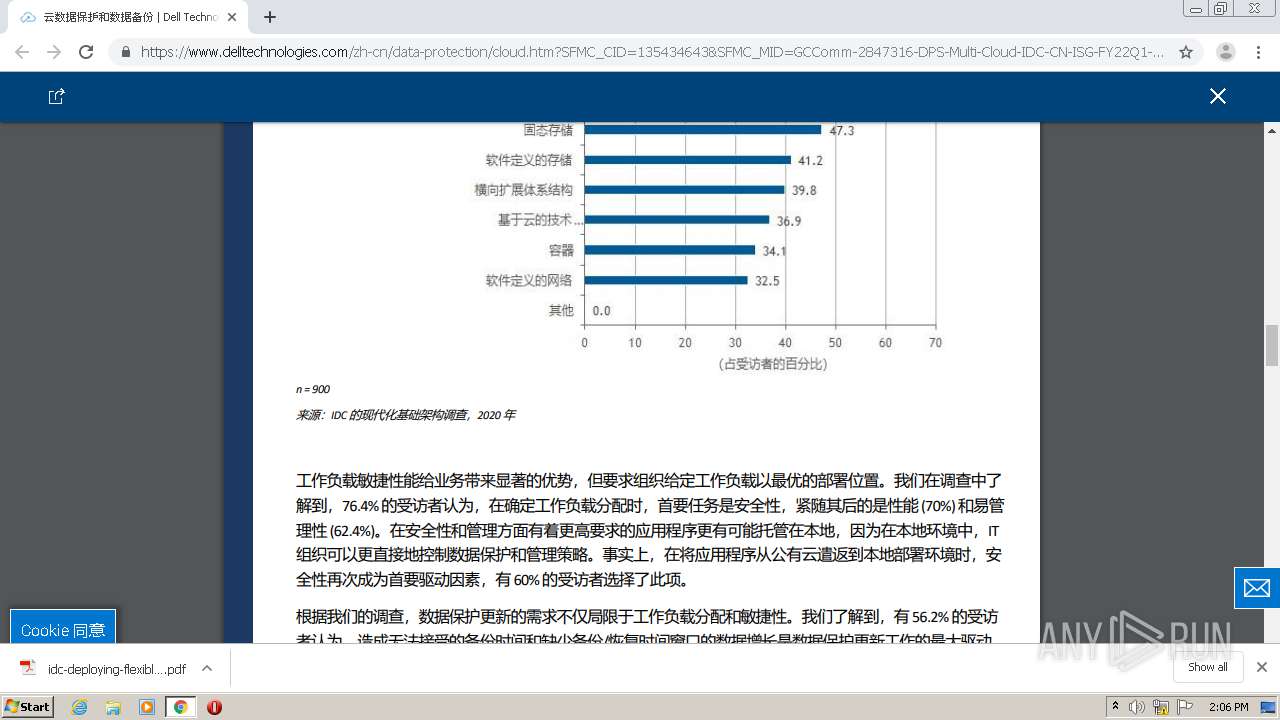The height and width of the screenshot is (720, 1280).
Task: Click the share icon in blue header
Action: (x=57, y=96)
